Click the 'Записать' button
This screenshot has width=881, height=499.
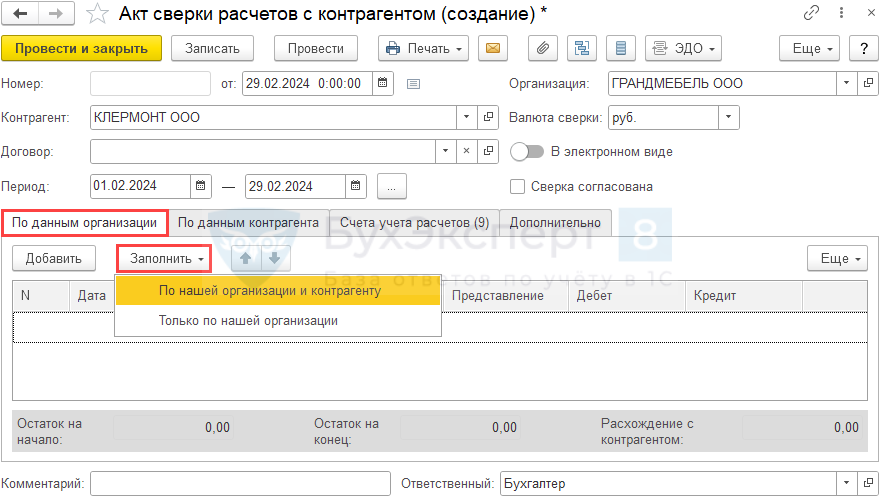tap(212, 48)
